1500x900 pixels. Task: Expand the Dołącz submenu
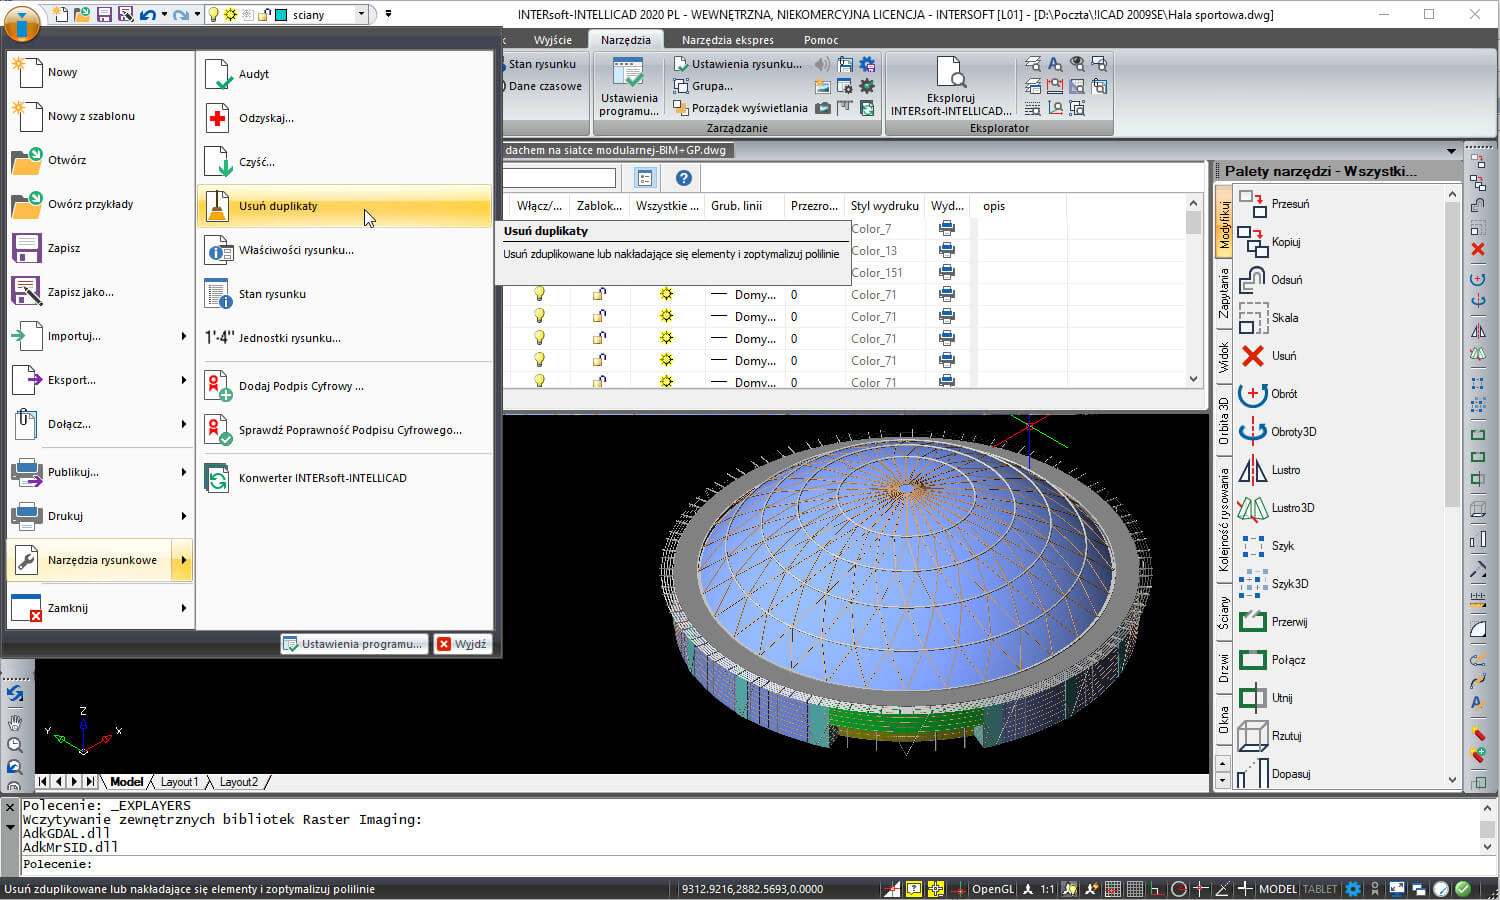coord(100,424)
